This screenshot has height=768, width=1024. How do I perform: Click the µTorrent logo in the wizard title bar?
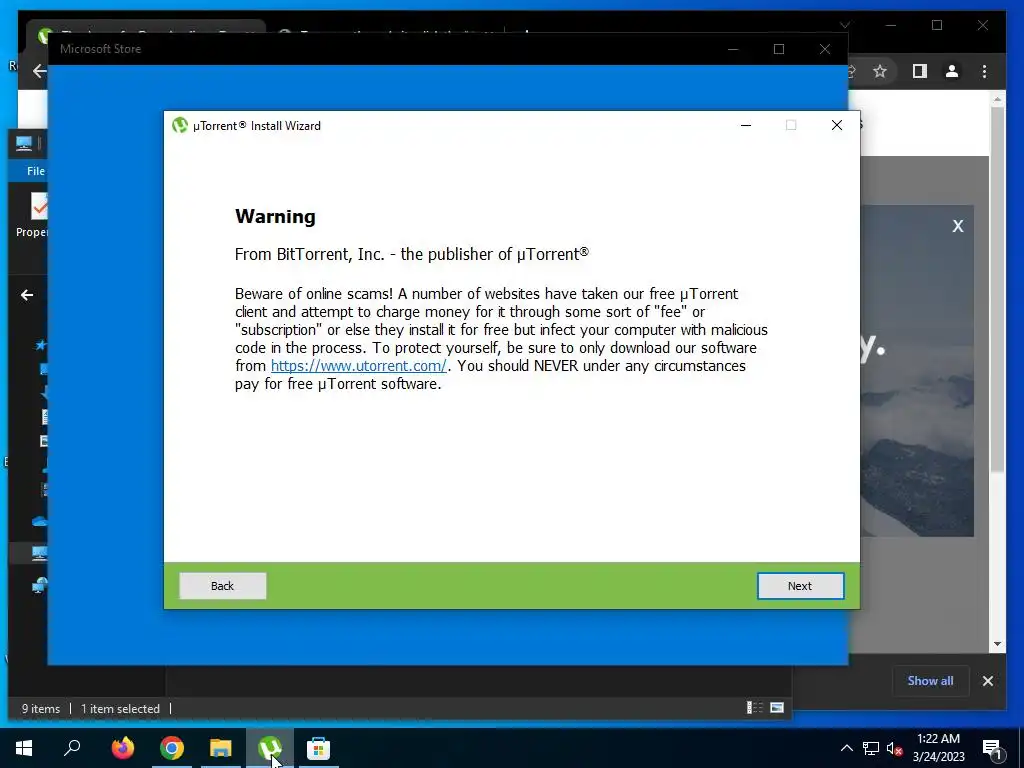tap(180, 125)
